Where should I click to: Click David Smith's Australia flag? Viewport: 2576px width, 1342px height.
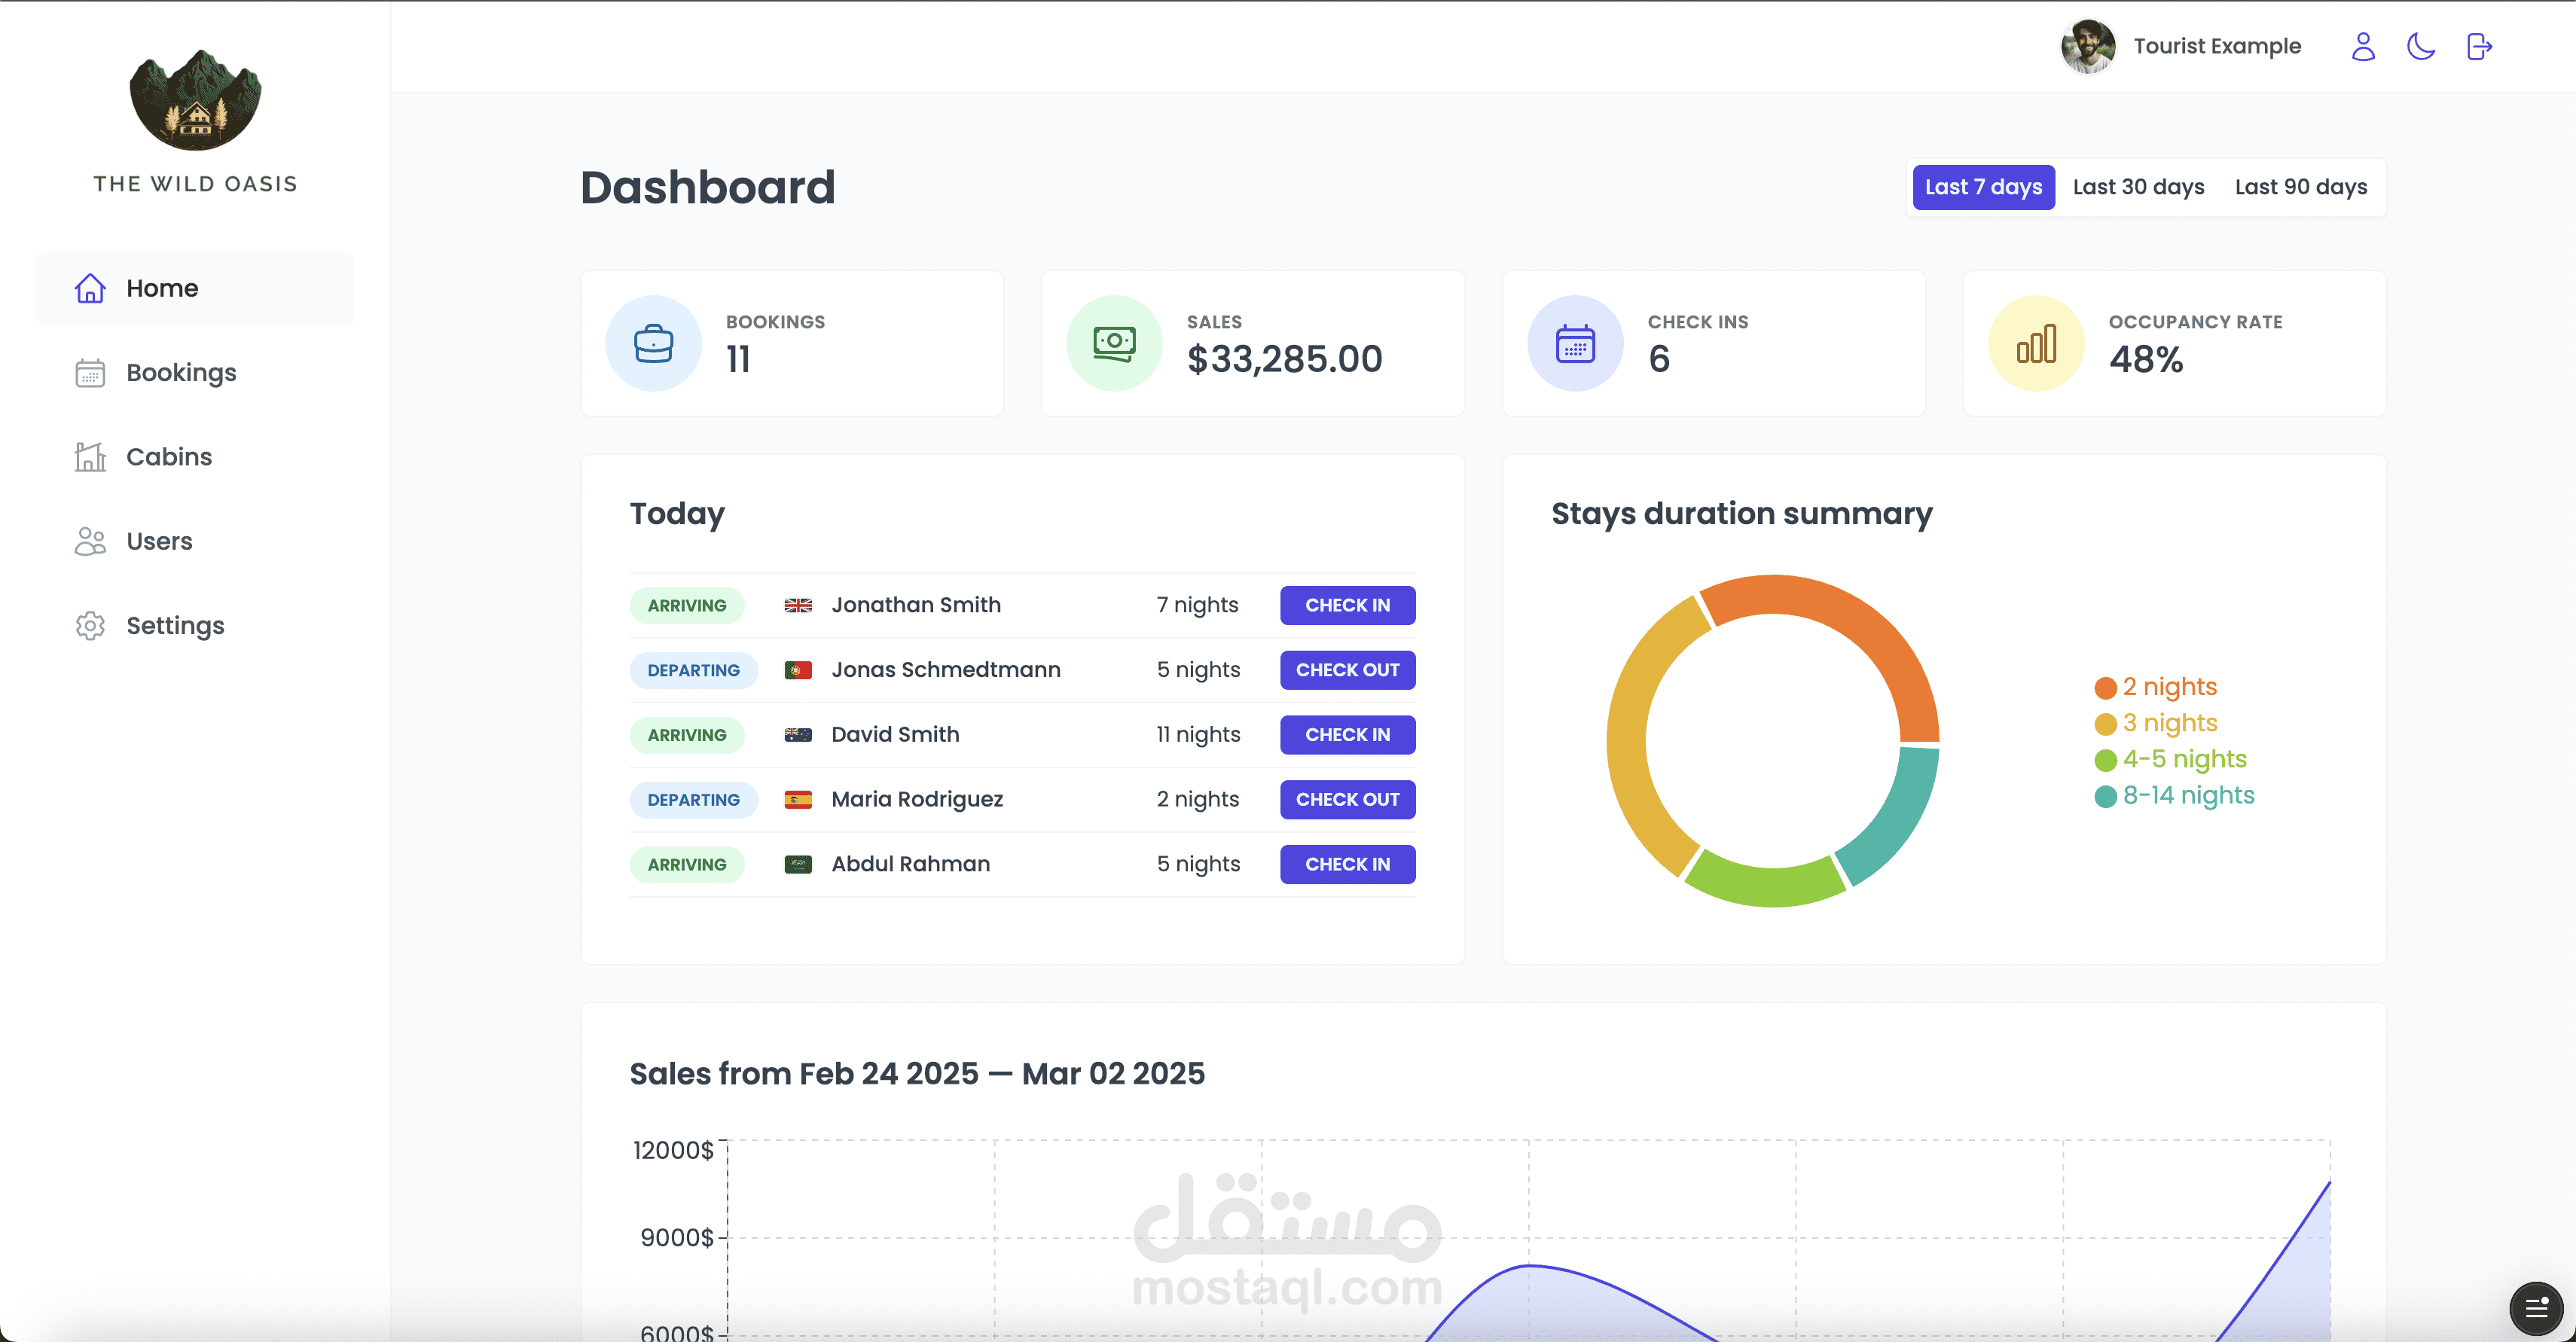(x=798, y=735)
